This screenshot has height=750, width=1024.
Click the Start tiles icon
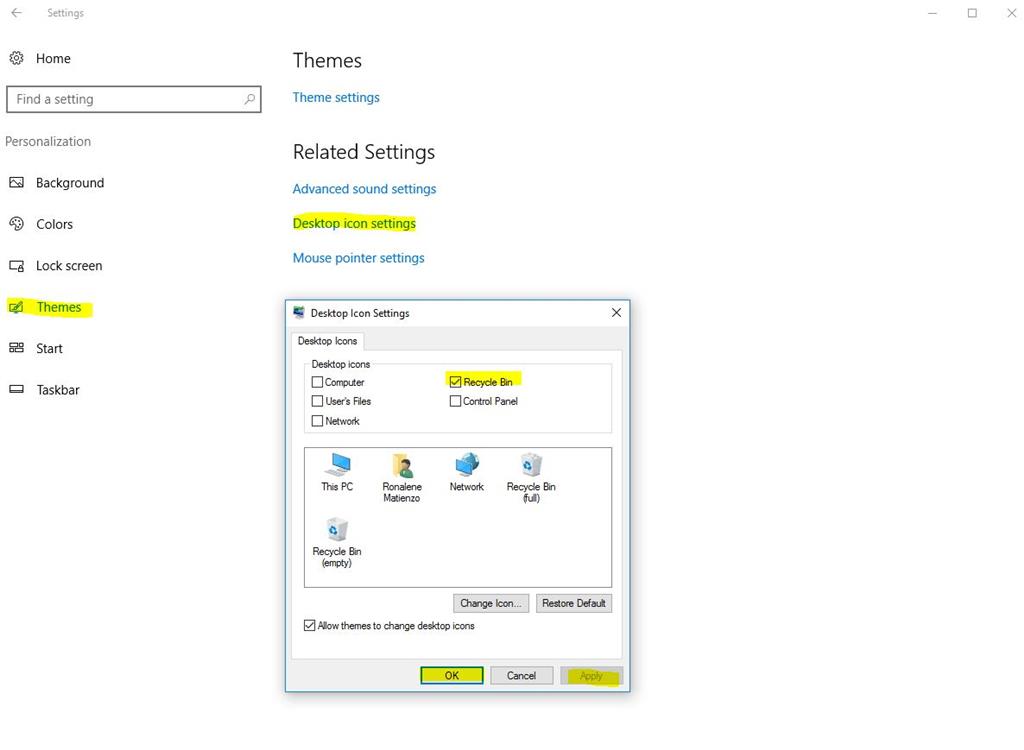(16, 348)
